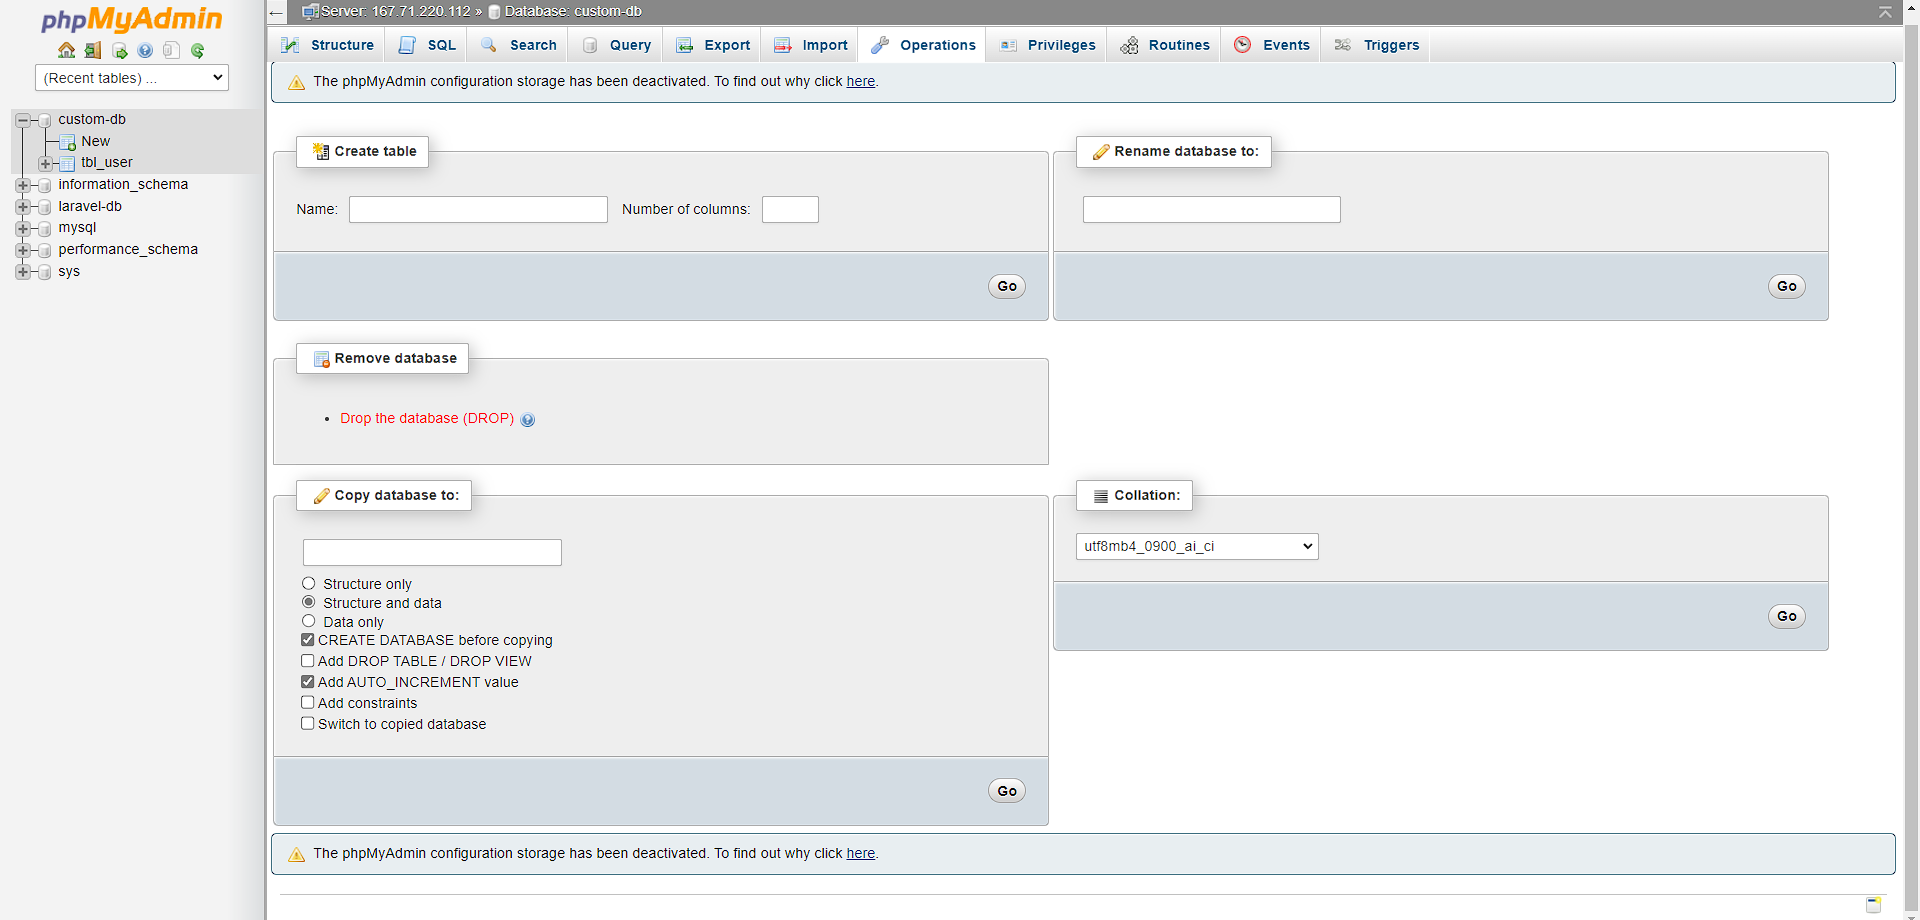Screen dimensions: 1920x920
Task: Click the warning icon in the bottom notice
Action: pos(296,854)
